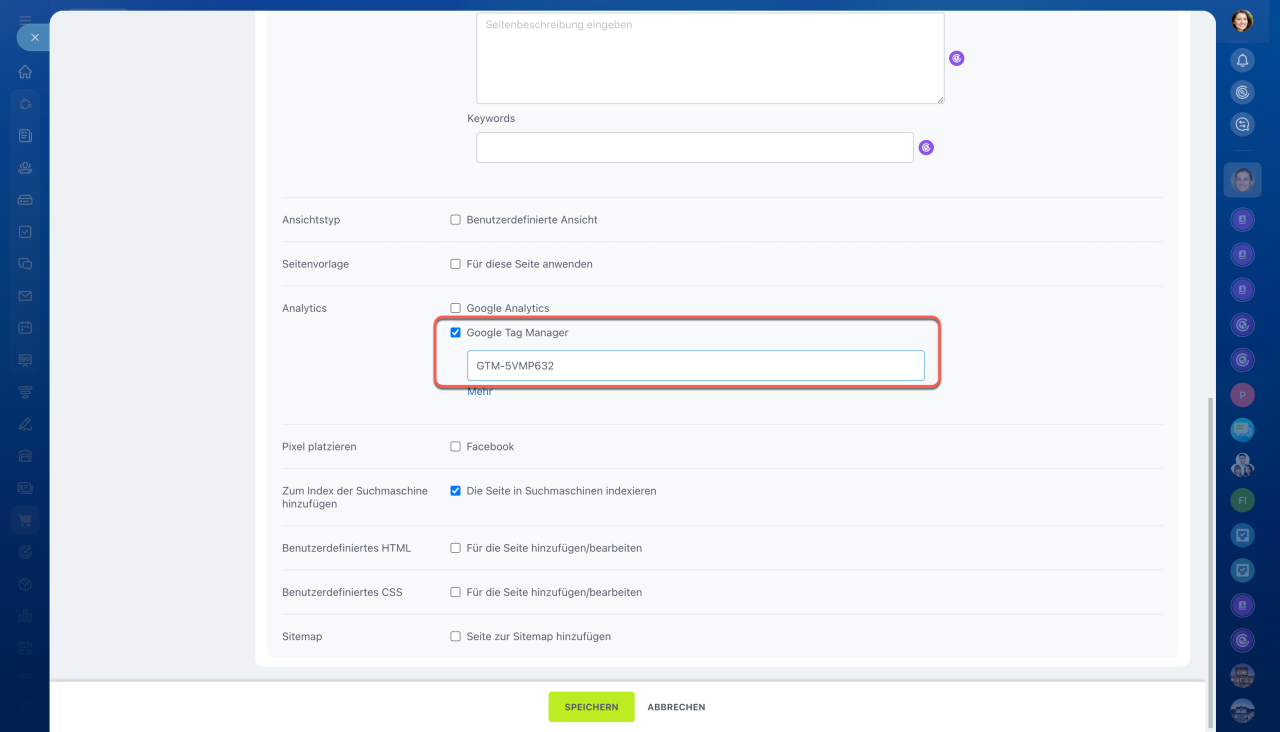Expand the Mehr link under Analytics

[480, 392]
